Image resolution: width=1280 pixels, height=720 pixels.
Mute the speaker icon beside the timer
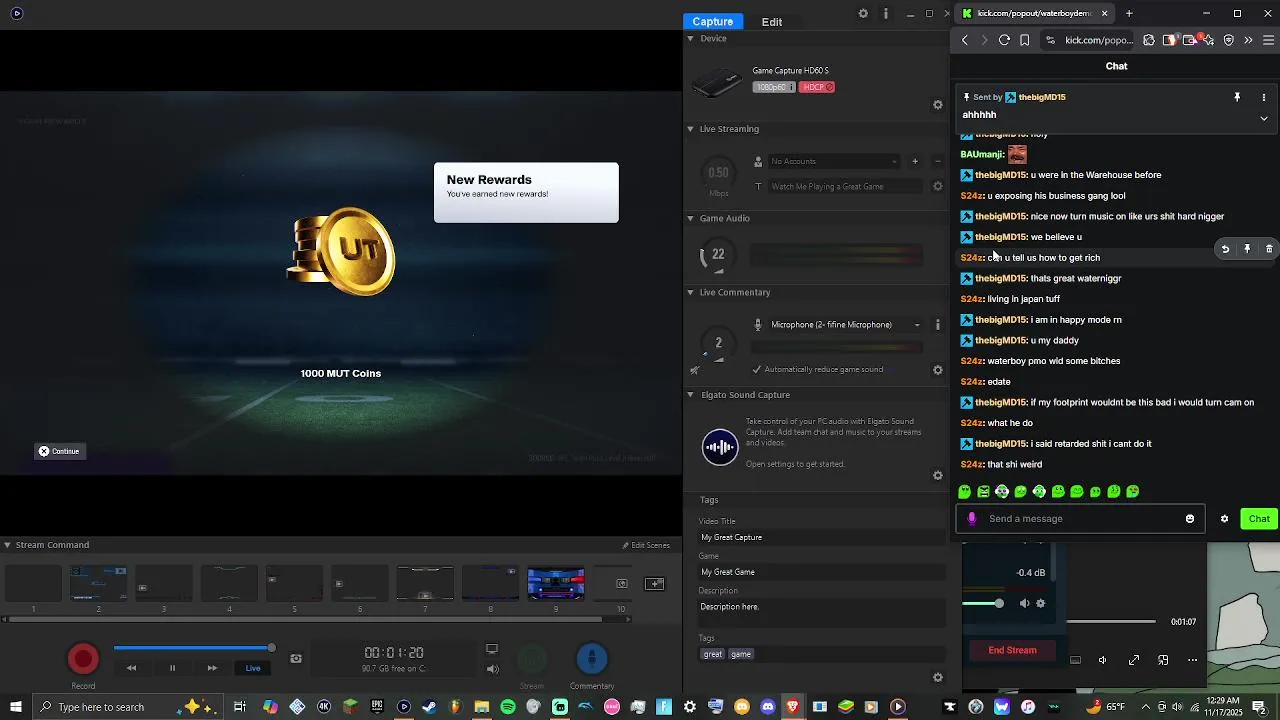[x=492, y=669]
